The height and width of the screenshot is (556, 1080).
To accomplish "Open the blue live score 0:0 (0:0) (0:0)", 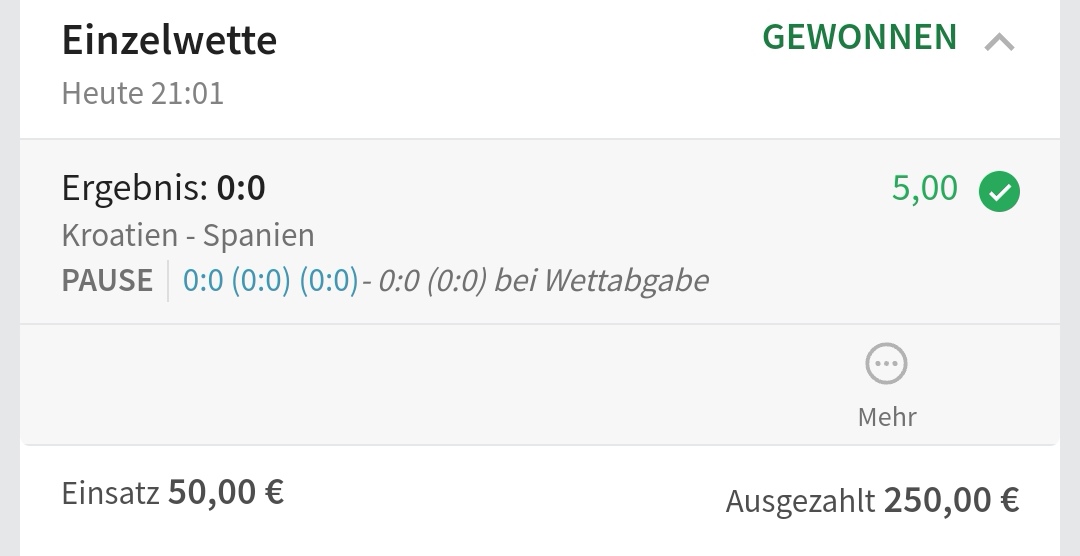I will (270, 281).
